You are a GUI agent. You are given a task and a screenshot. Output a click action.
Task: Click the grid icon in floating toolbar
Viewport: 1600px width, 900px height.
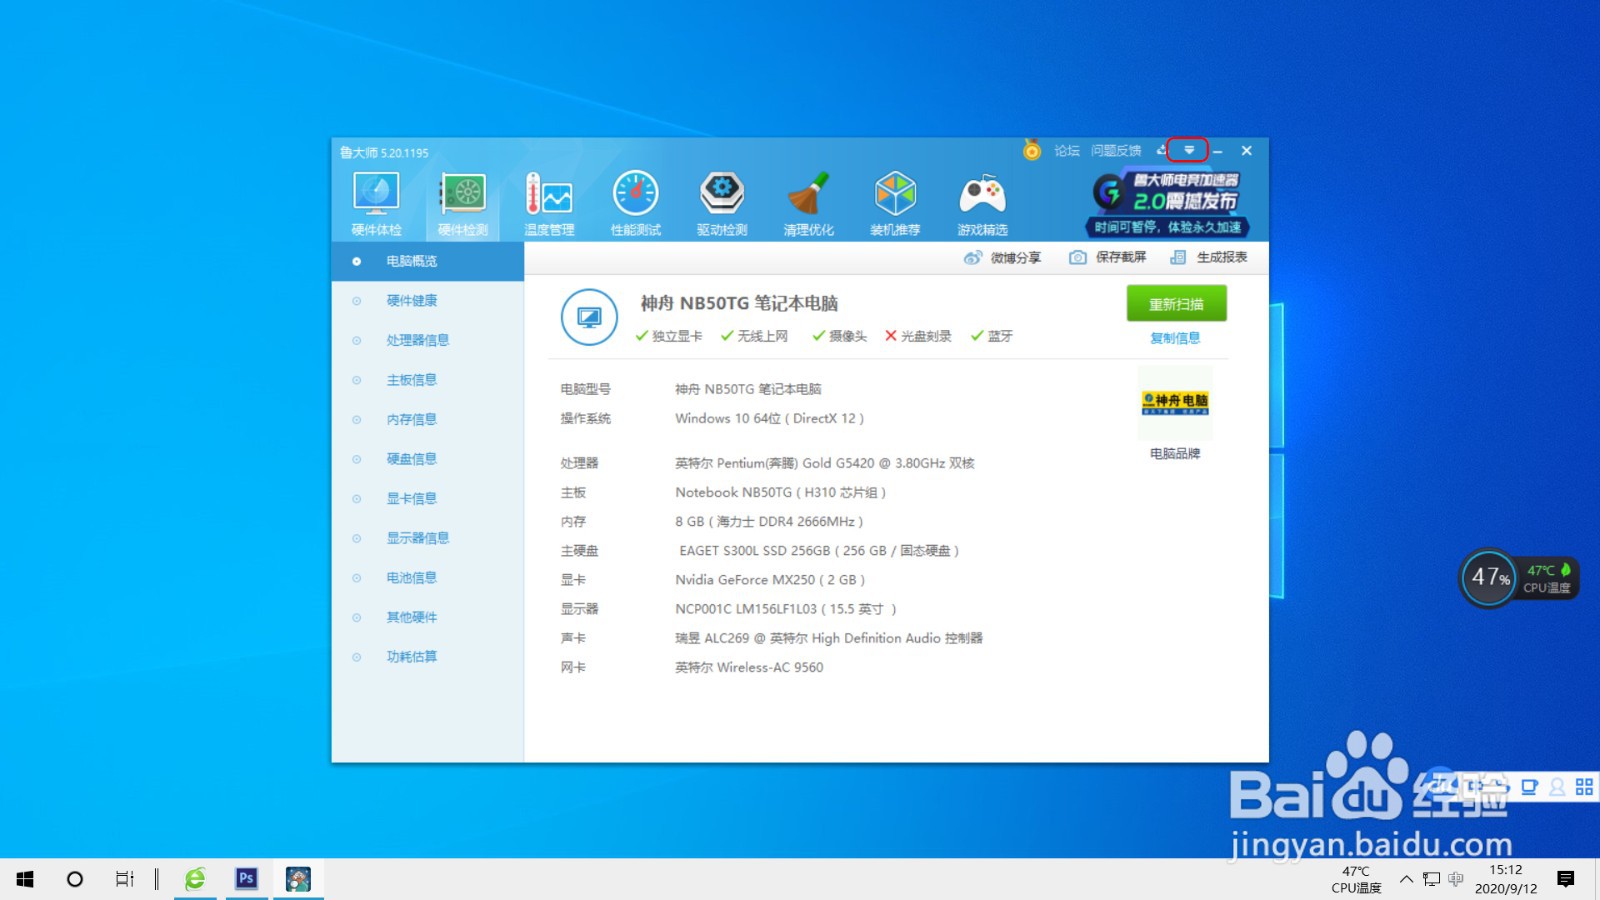click(x=1584, y=787)
